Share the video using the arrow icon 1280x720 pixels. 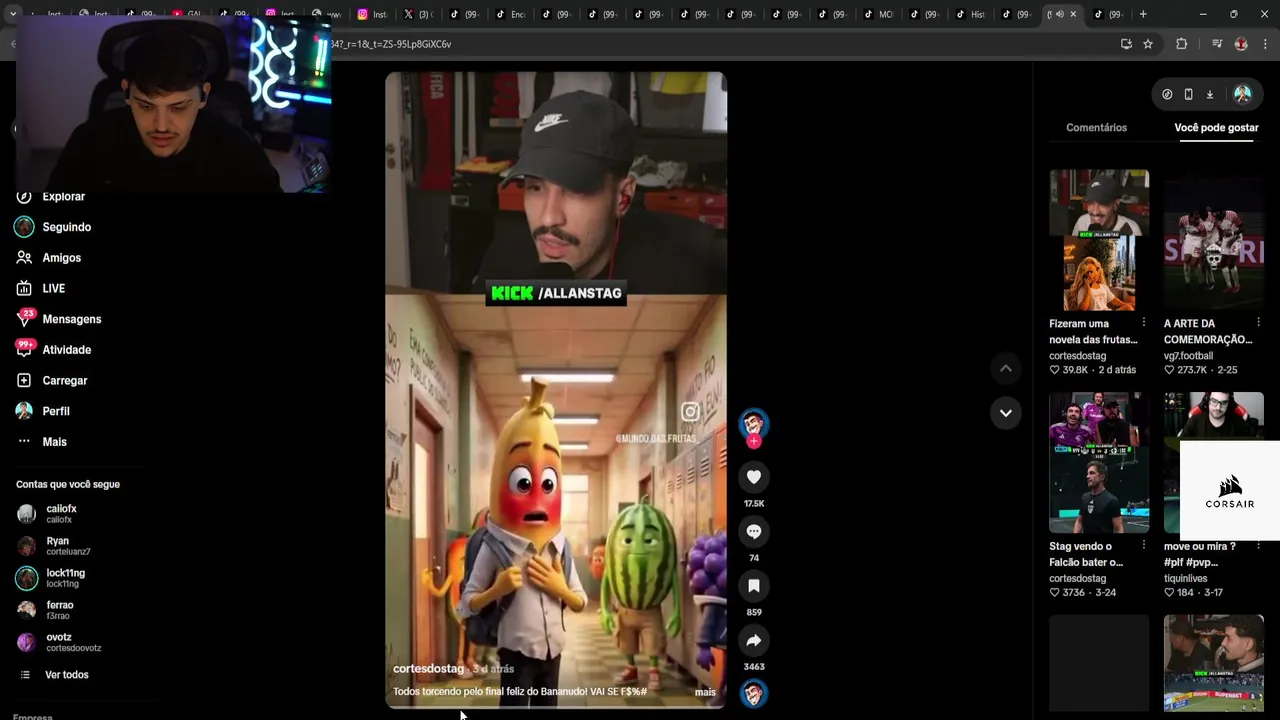pos(754,640)
